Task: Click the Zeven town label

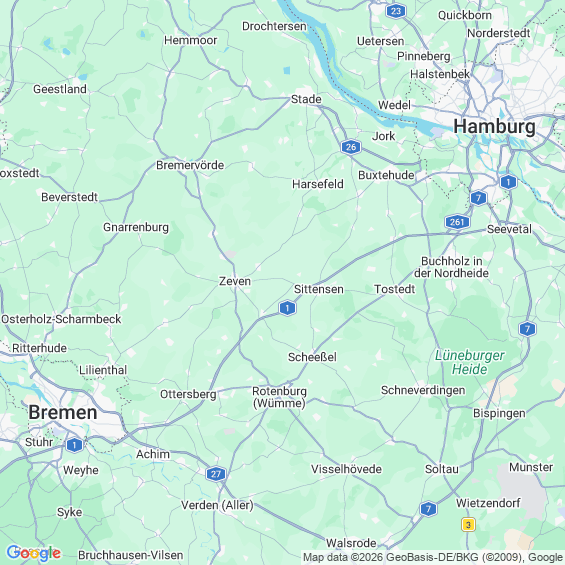Action: pos(235,281)
